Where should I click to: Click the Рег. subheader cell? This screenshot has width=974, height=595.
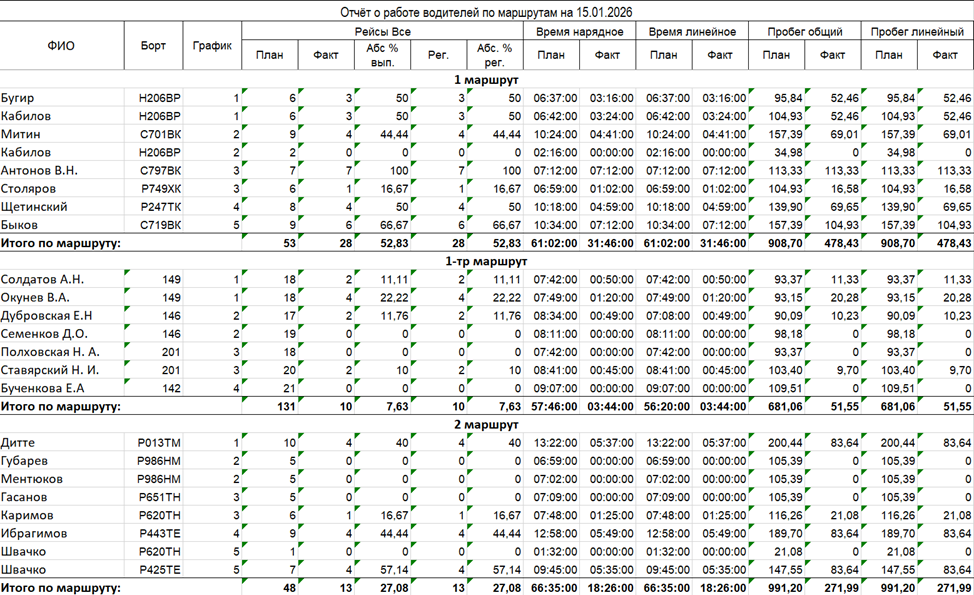[438, 55]
